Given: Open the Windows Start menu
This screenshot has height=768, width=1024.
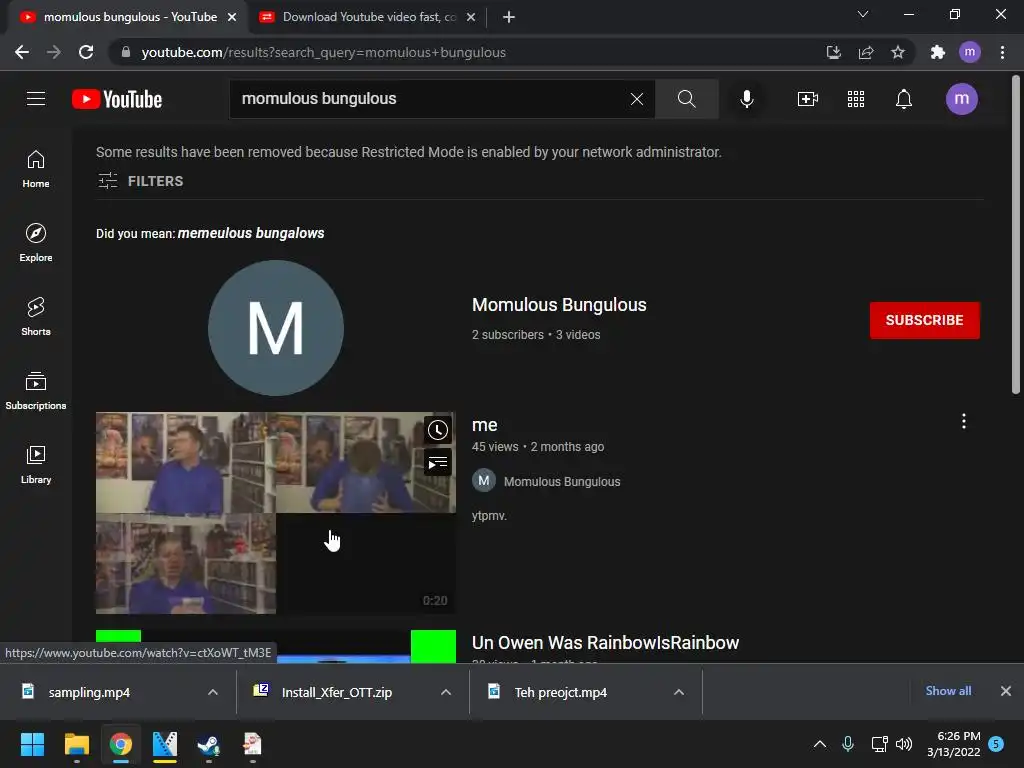Looking at the screenshot, I should point(32,744).
